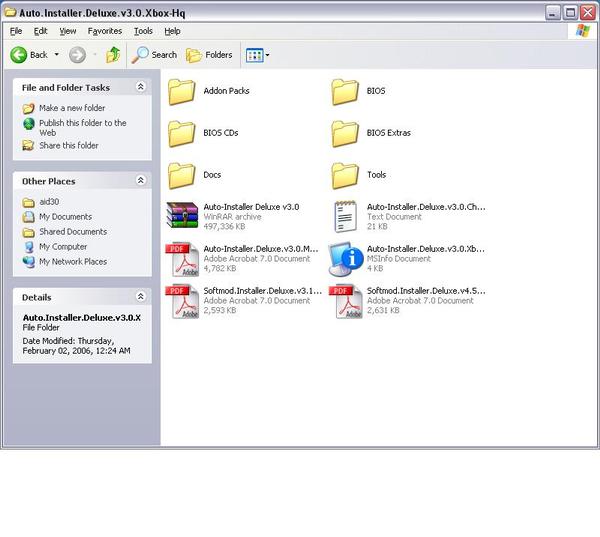Open the Favorites menu
This screenshot has width=600, height=537.
pos(105,31)
